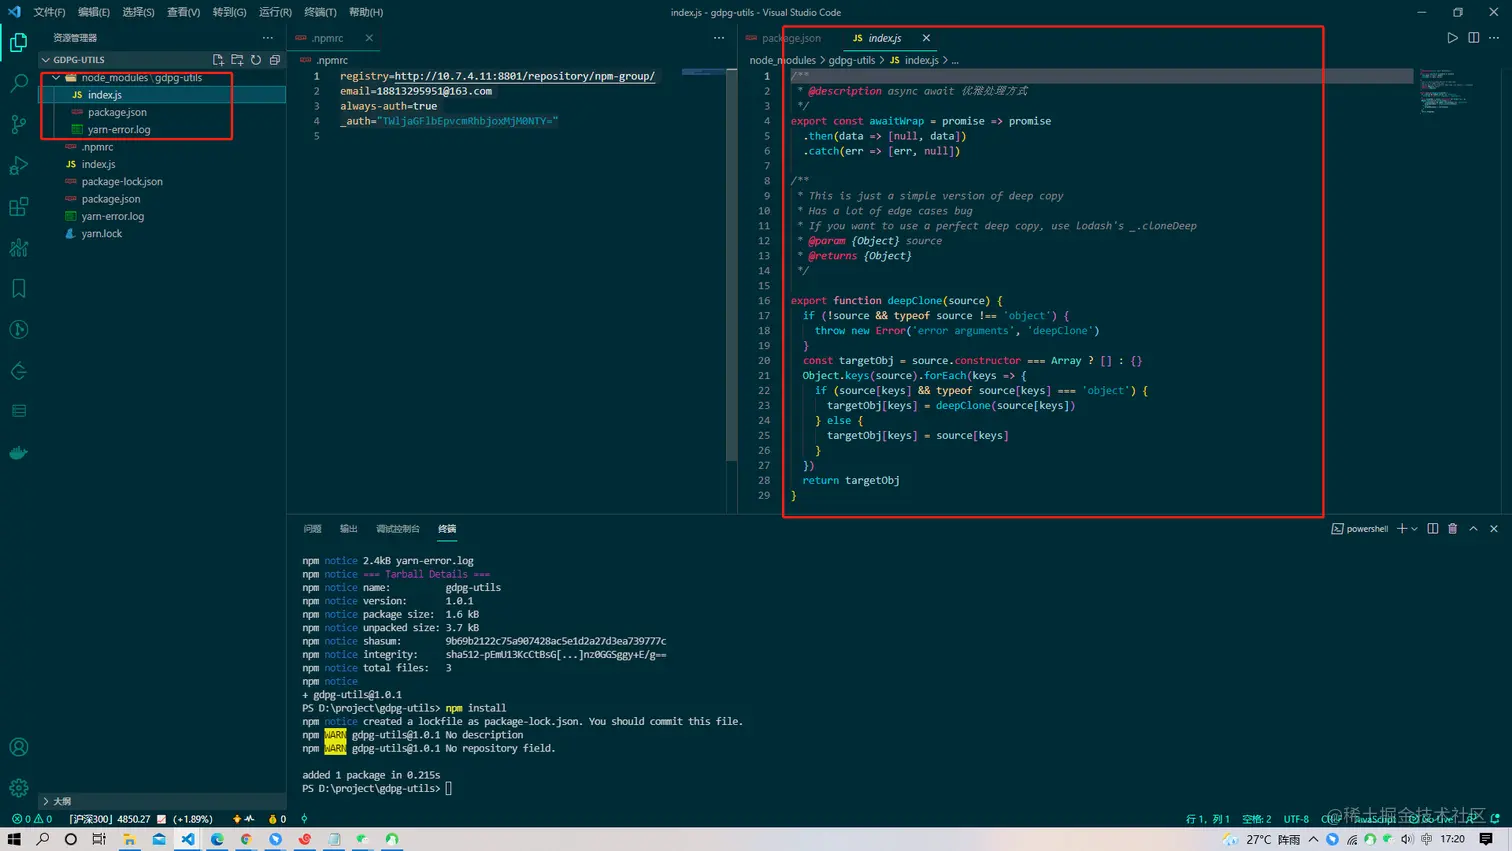Open the root .npmrc file

(x=163, y=147)
